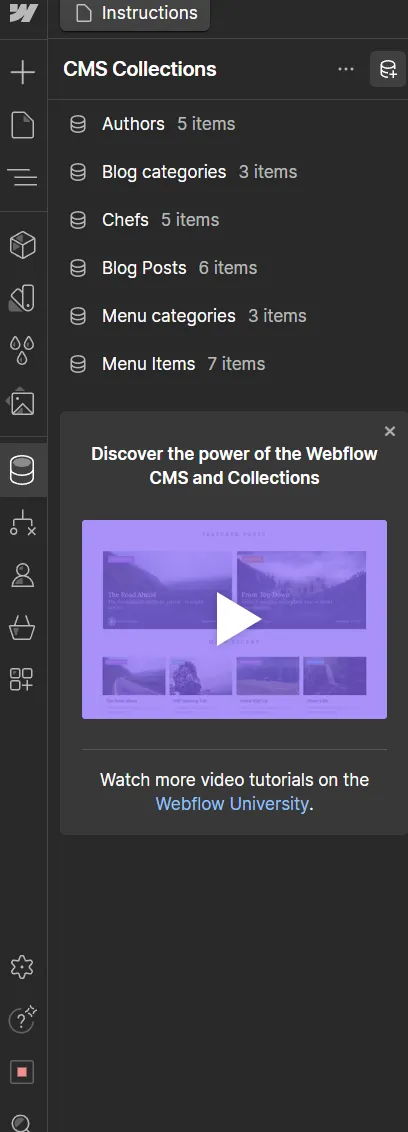Click the Blog Posts database icon
The width and height of the screenshot is (408, 1132).
click(x=78, y=269)
